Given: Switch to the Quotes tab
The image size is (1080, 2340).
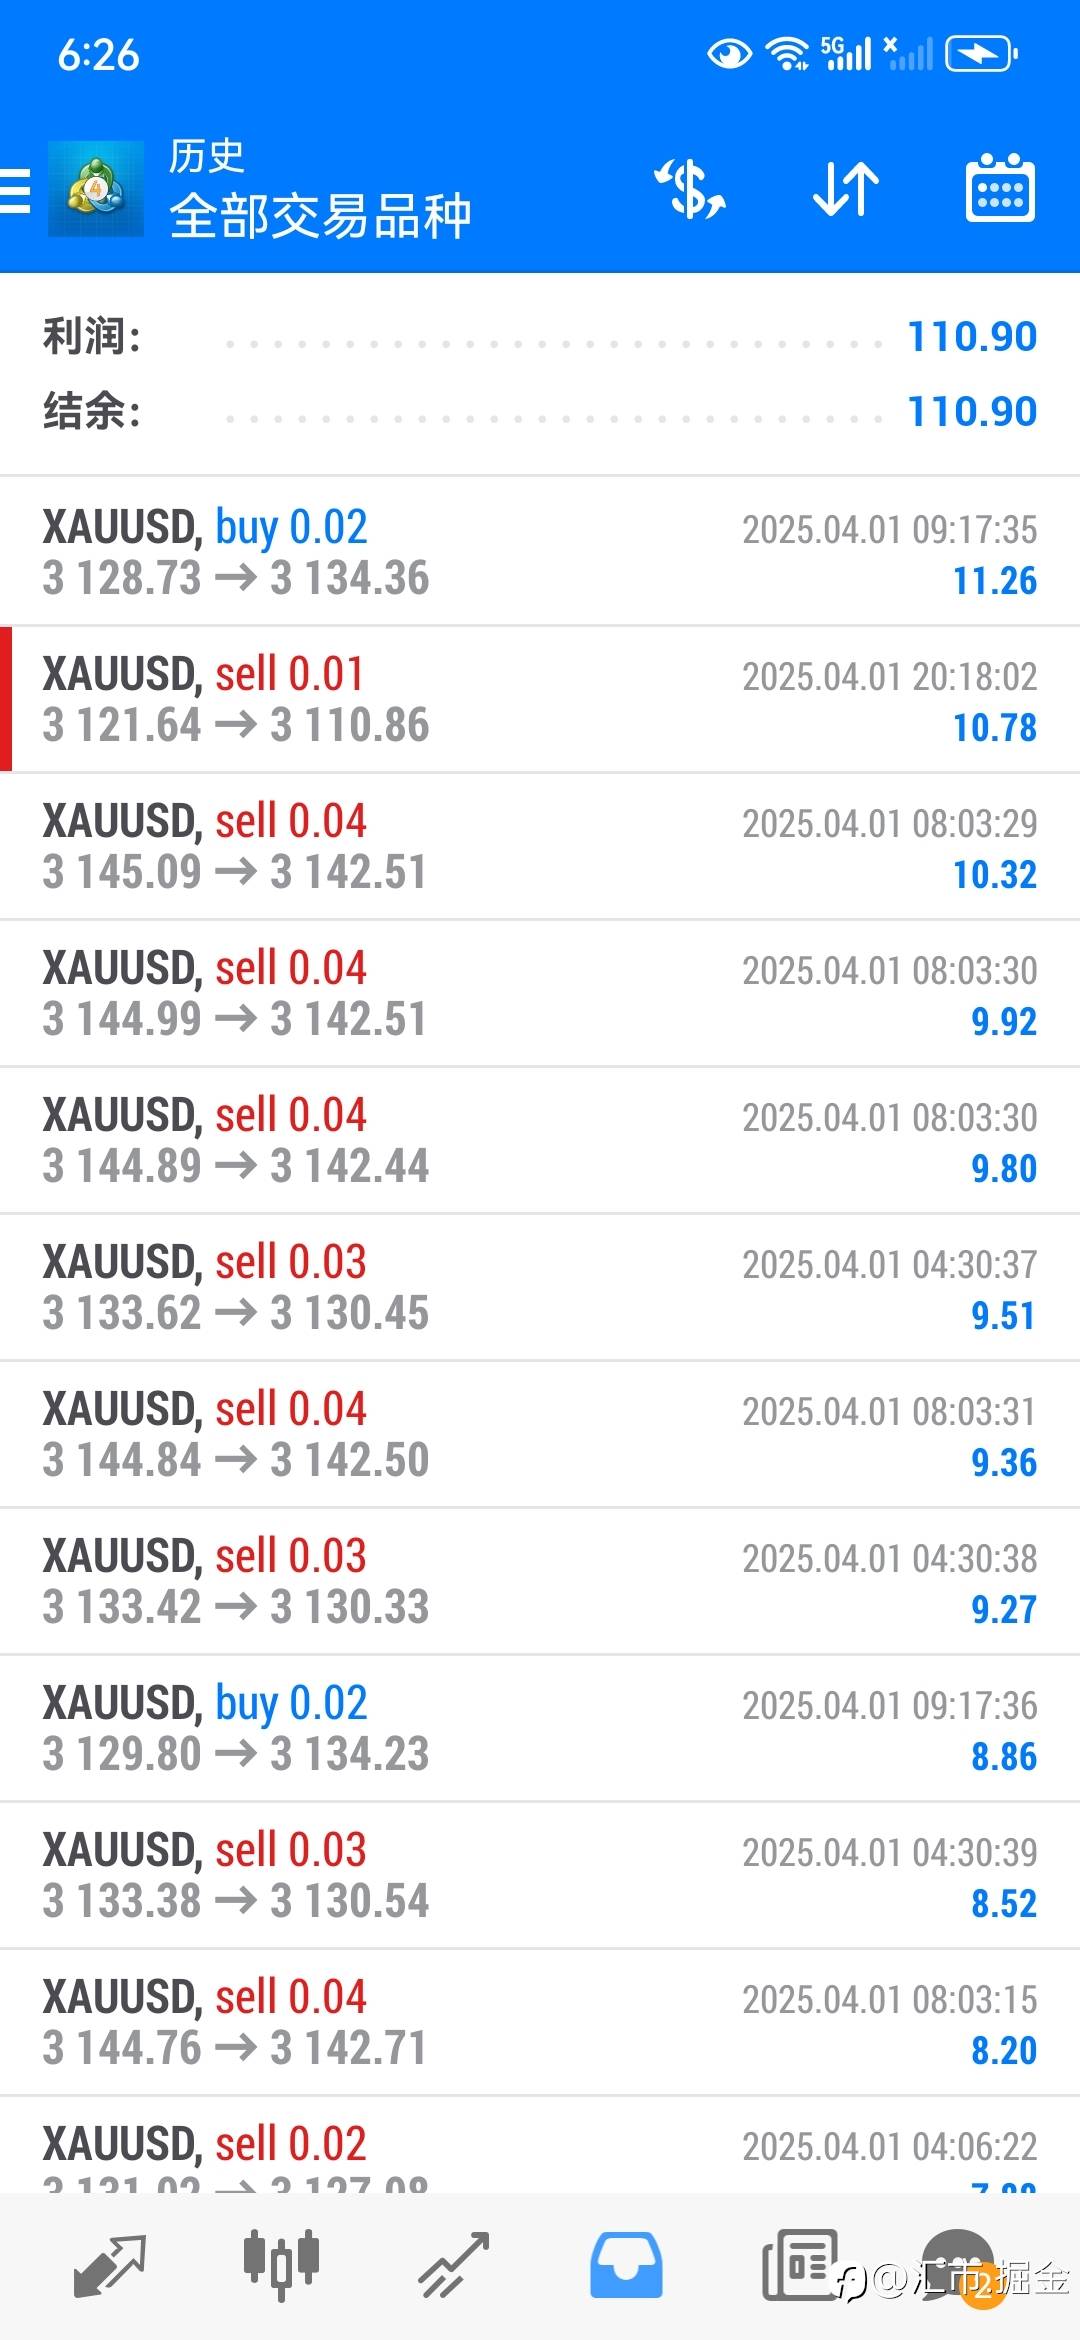Looking at the screenshot, I should tap(109, 2265).
